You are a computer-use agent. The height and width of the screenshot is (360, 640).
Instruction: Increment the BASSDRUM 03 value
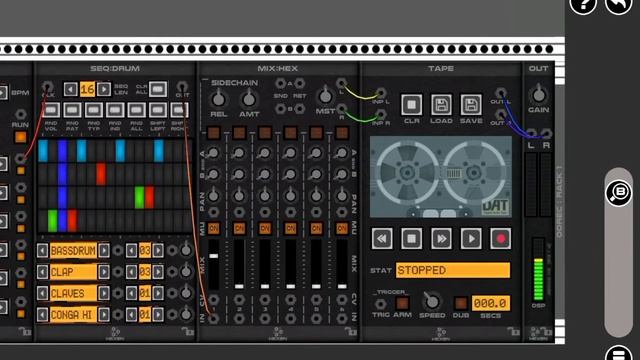point(158,251)
